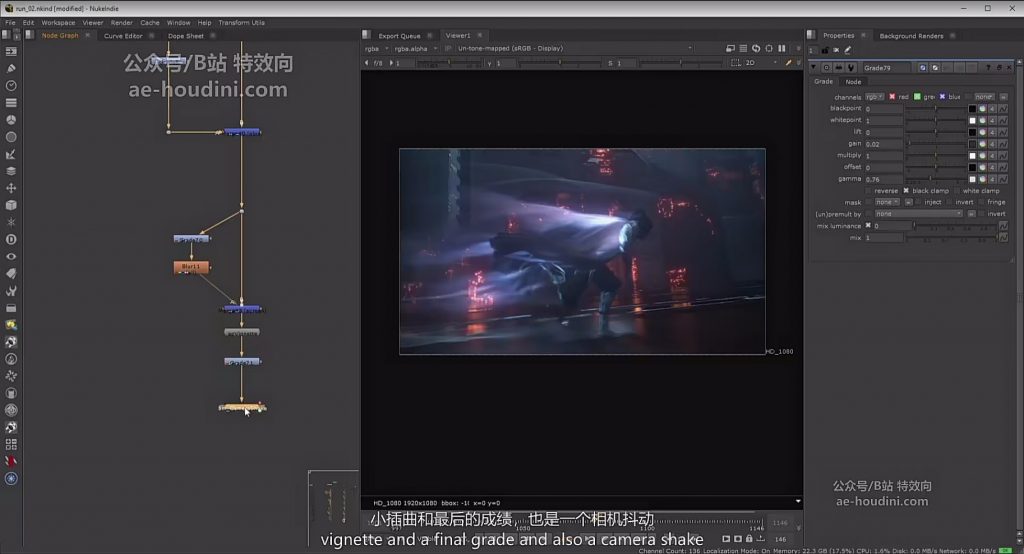
Task: Open the Views nodes eye toolbar menu
Action: click(11, 257)
